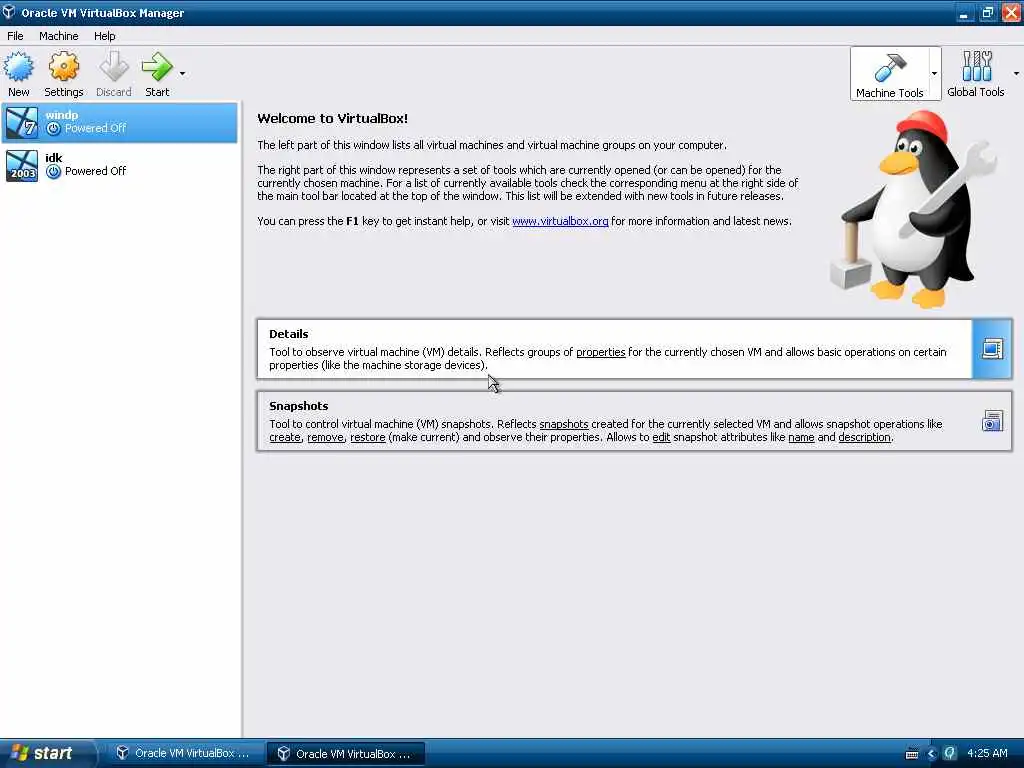The image size is (1024, 768).
Task: Click the snapshots link in Snapshots description
Action: pyautogui.click(x=564, y=424)
